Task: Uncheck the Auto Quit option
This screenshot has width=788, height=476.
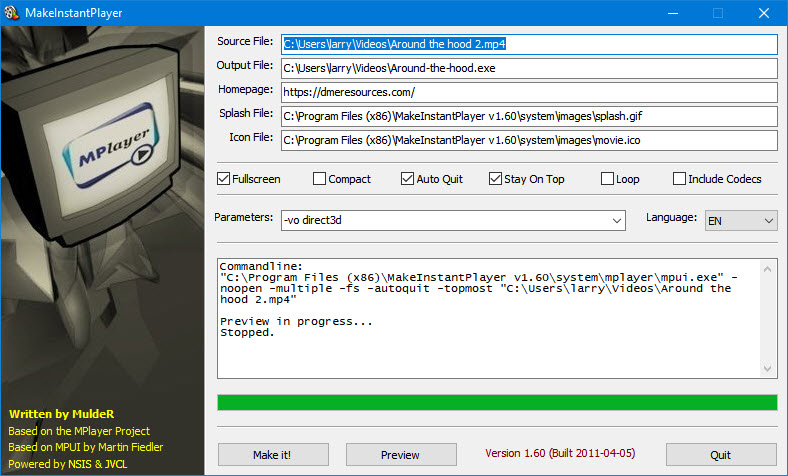Action: coord(408,179)
